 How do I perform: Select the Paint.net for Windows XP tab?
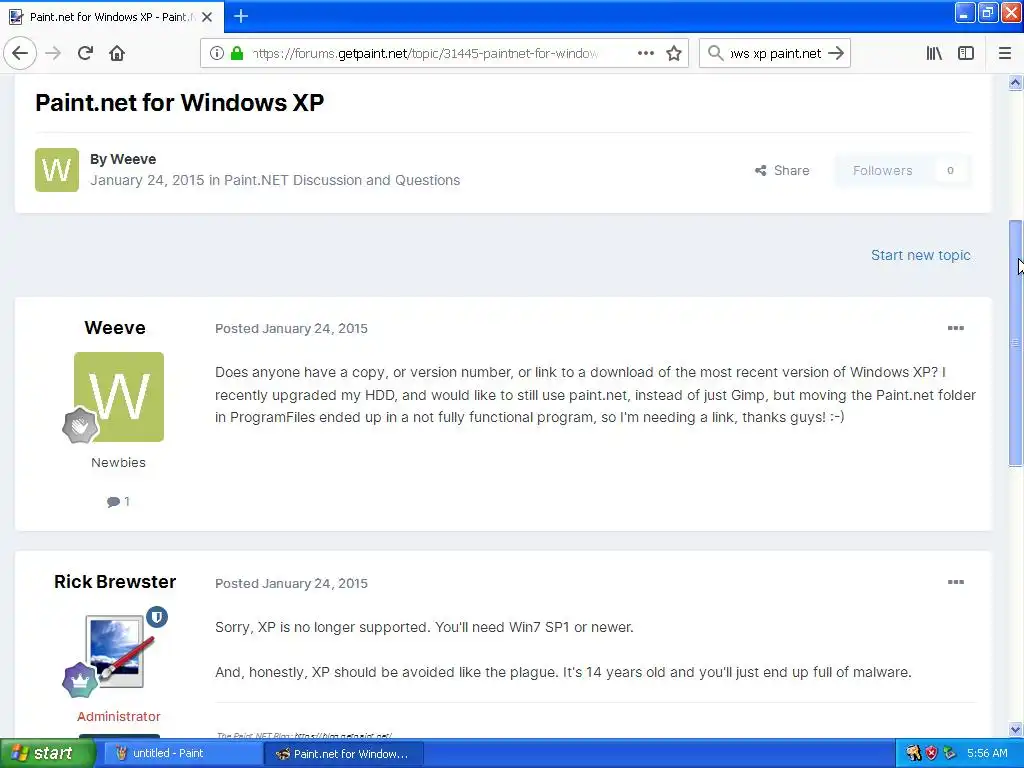coord(112,17)
